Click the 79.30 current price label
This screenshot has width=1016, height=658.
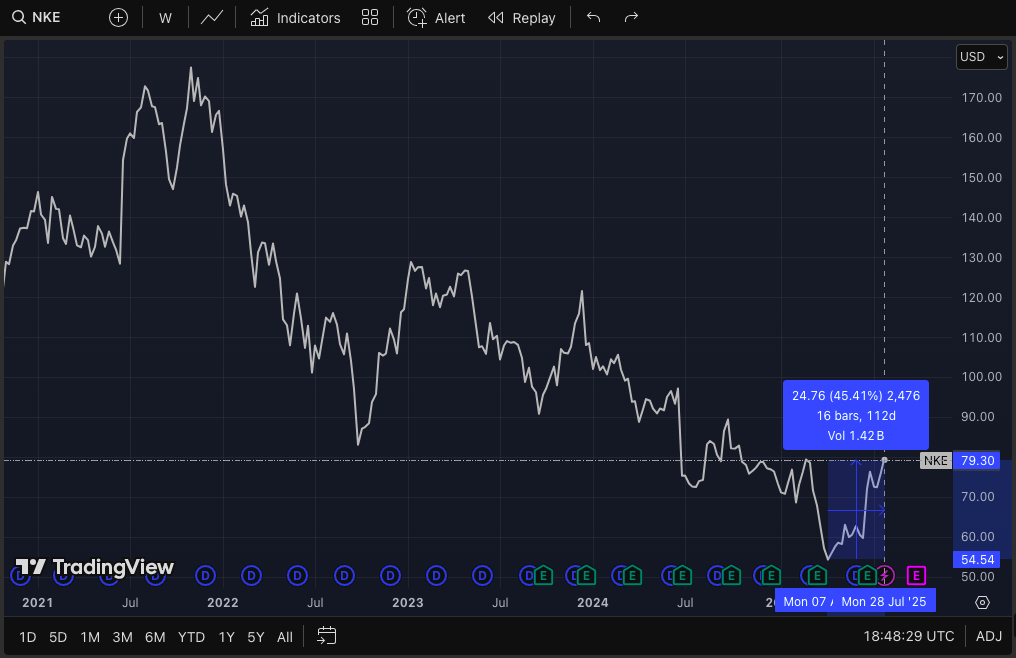(977, 461)
